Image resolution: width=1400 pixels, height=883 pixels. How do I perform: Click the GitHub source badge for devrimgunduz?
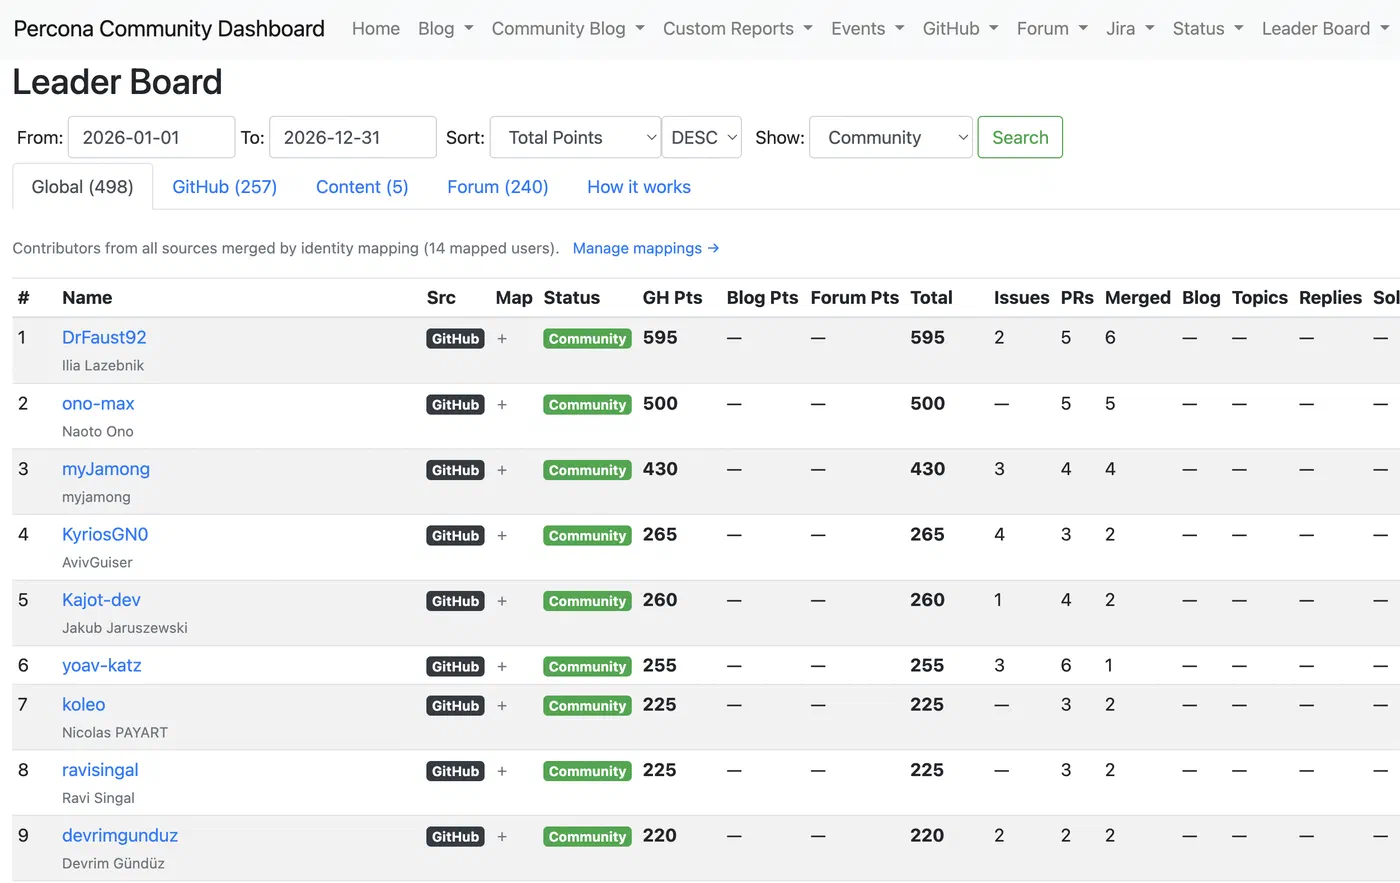click(x=455, y=837)
